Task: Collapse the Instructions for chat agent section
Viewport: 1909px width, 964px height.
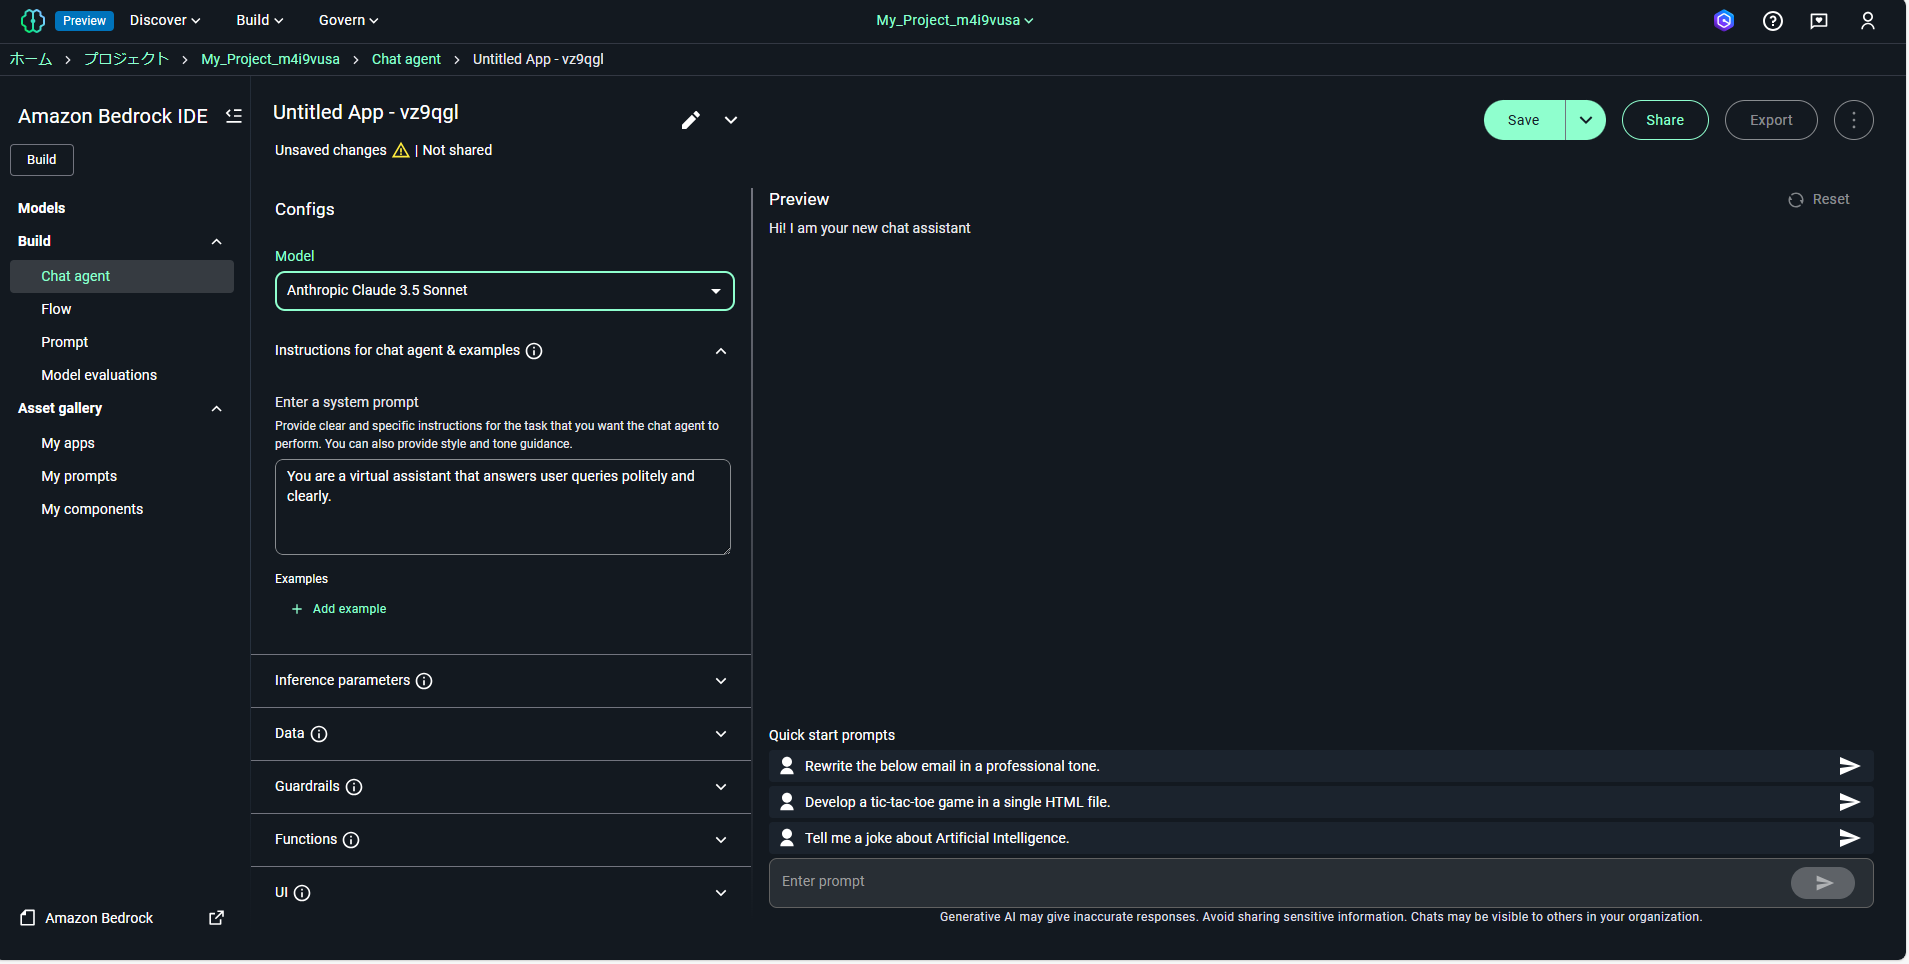Action: 721,351
